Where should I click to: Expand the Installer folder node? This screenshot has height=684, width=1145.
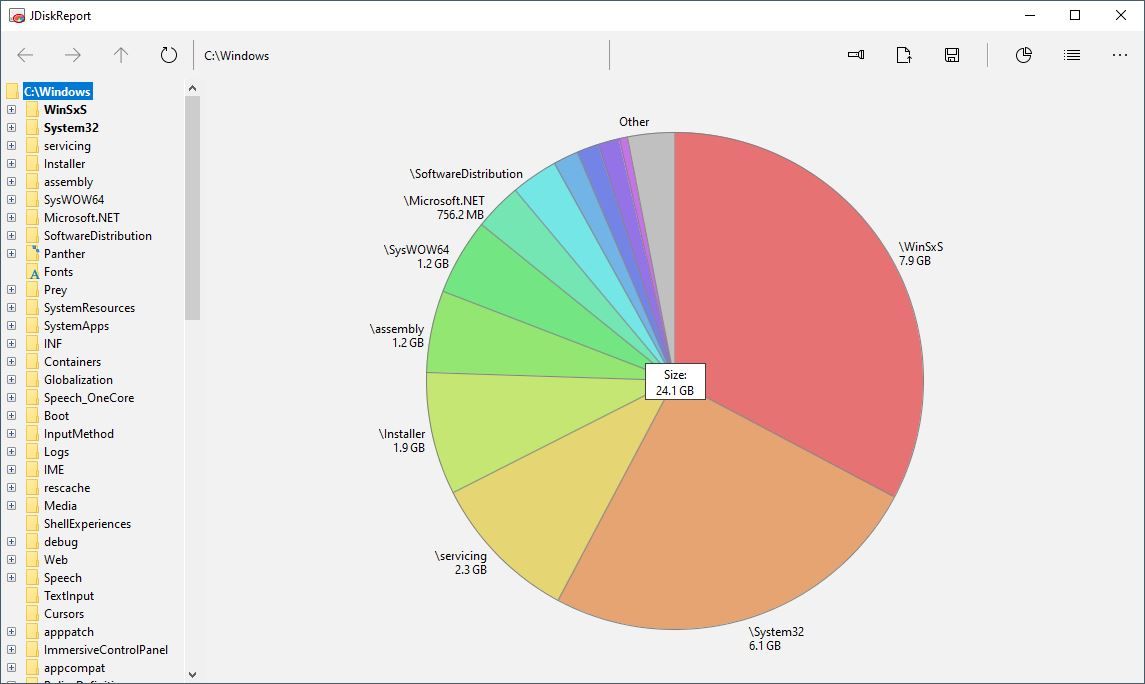click(x=11, y=164)
